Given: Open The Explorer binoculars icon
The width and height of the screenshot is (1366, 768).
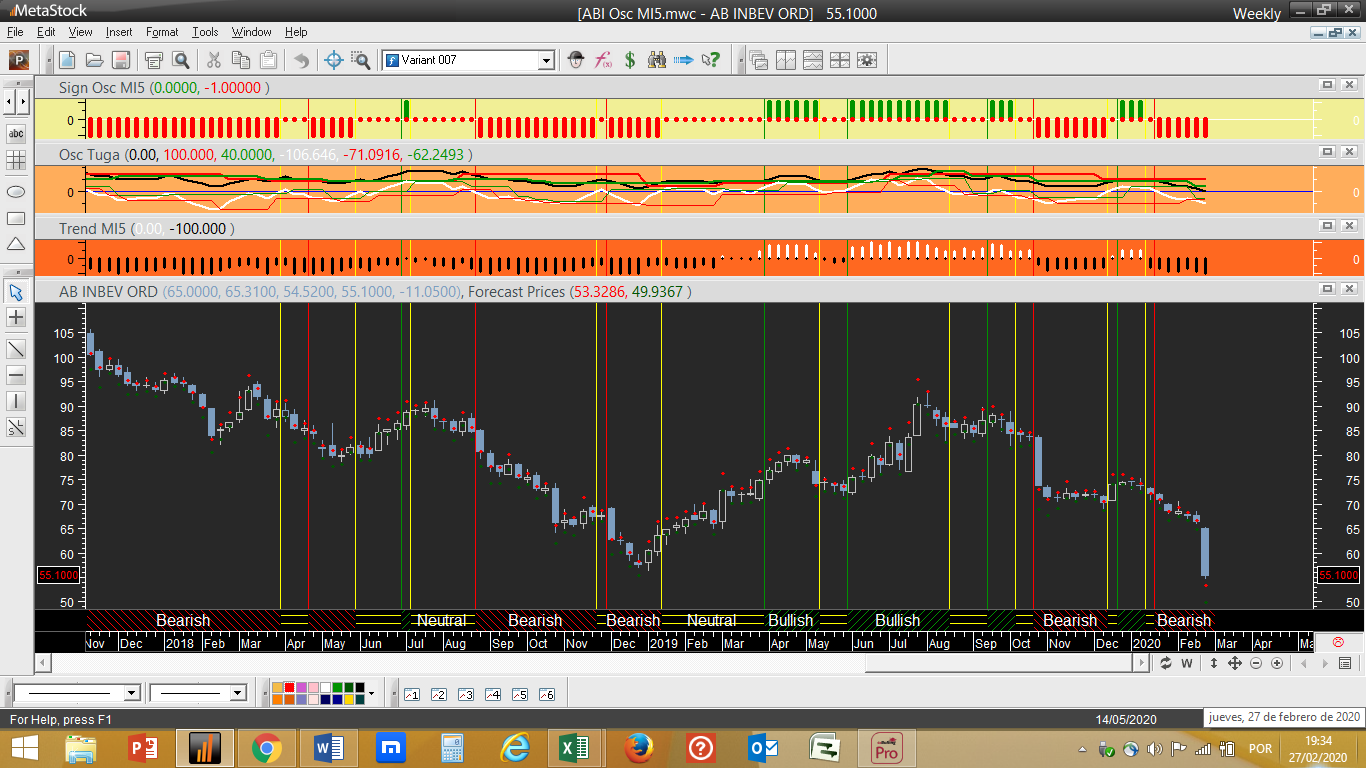Looking at the screenshot, I should (x=657, y=60).
